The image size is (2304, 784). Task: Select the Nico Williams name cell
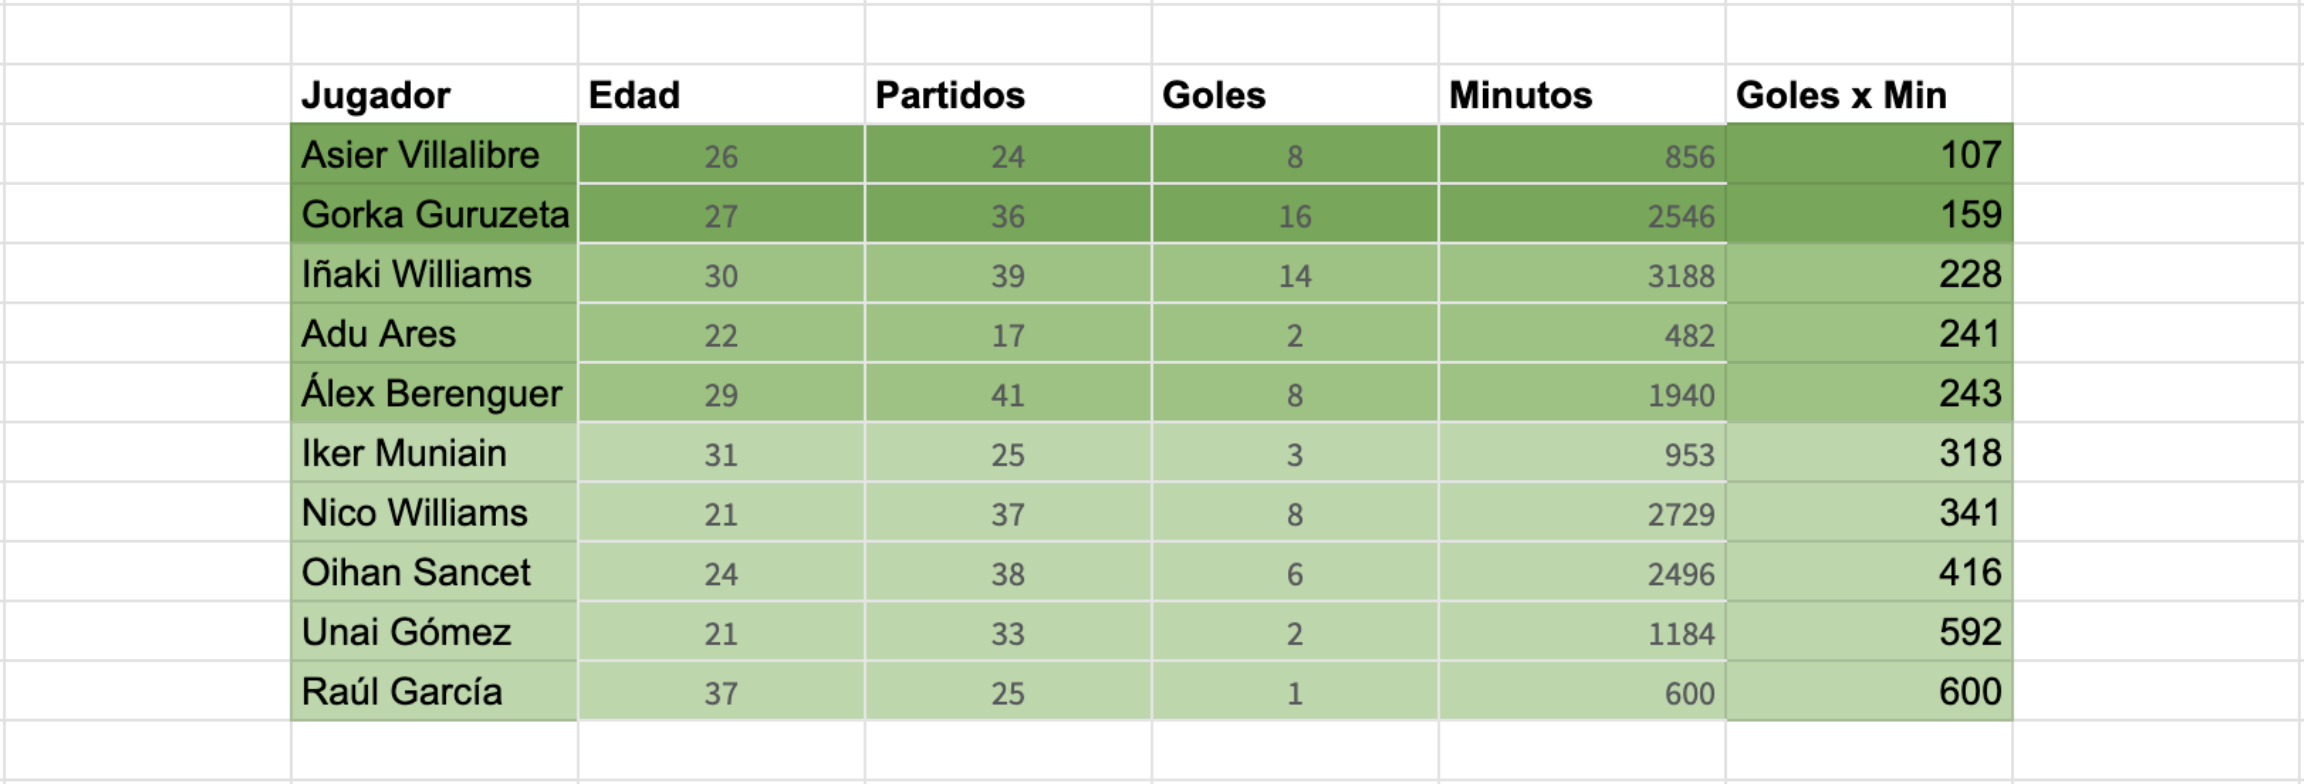click(x=433, y=513)
